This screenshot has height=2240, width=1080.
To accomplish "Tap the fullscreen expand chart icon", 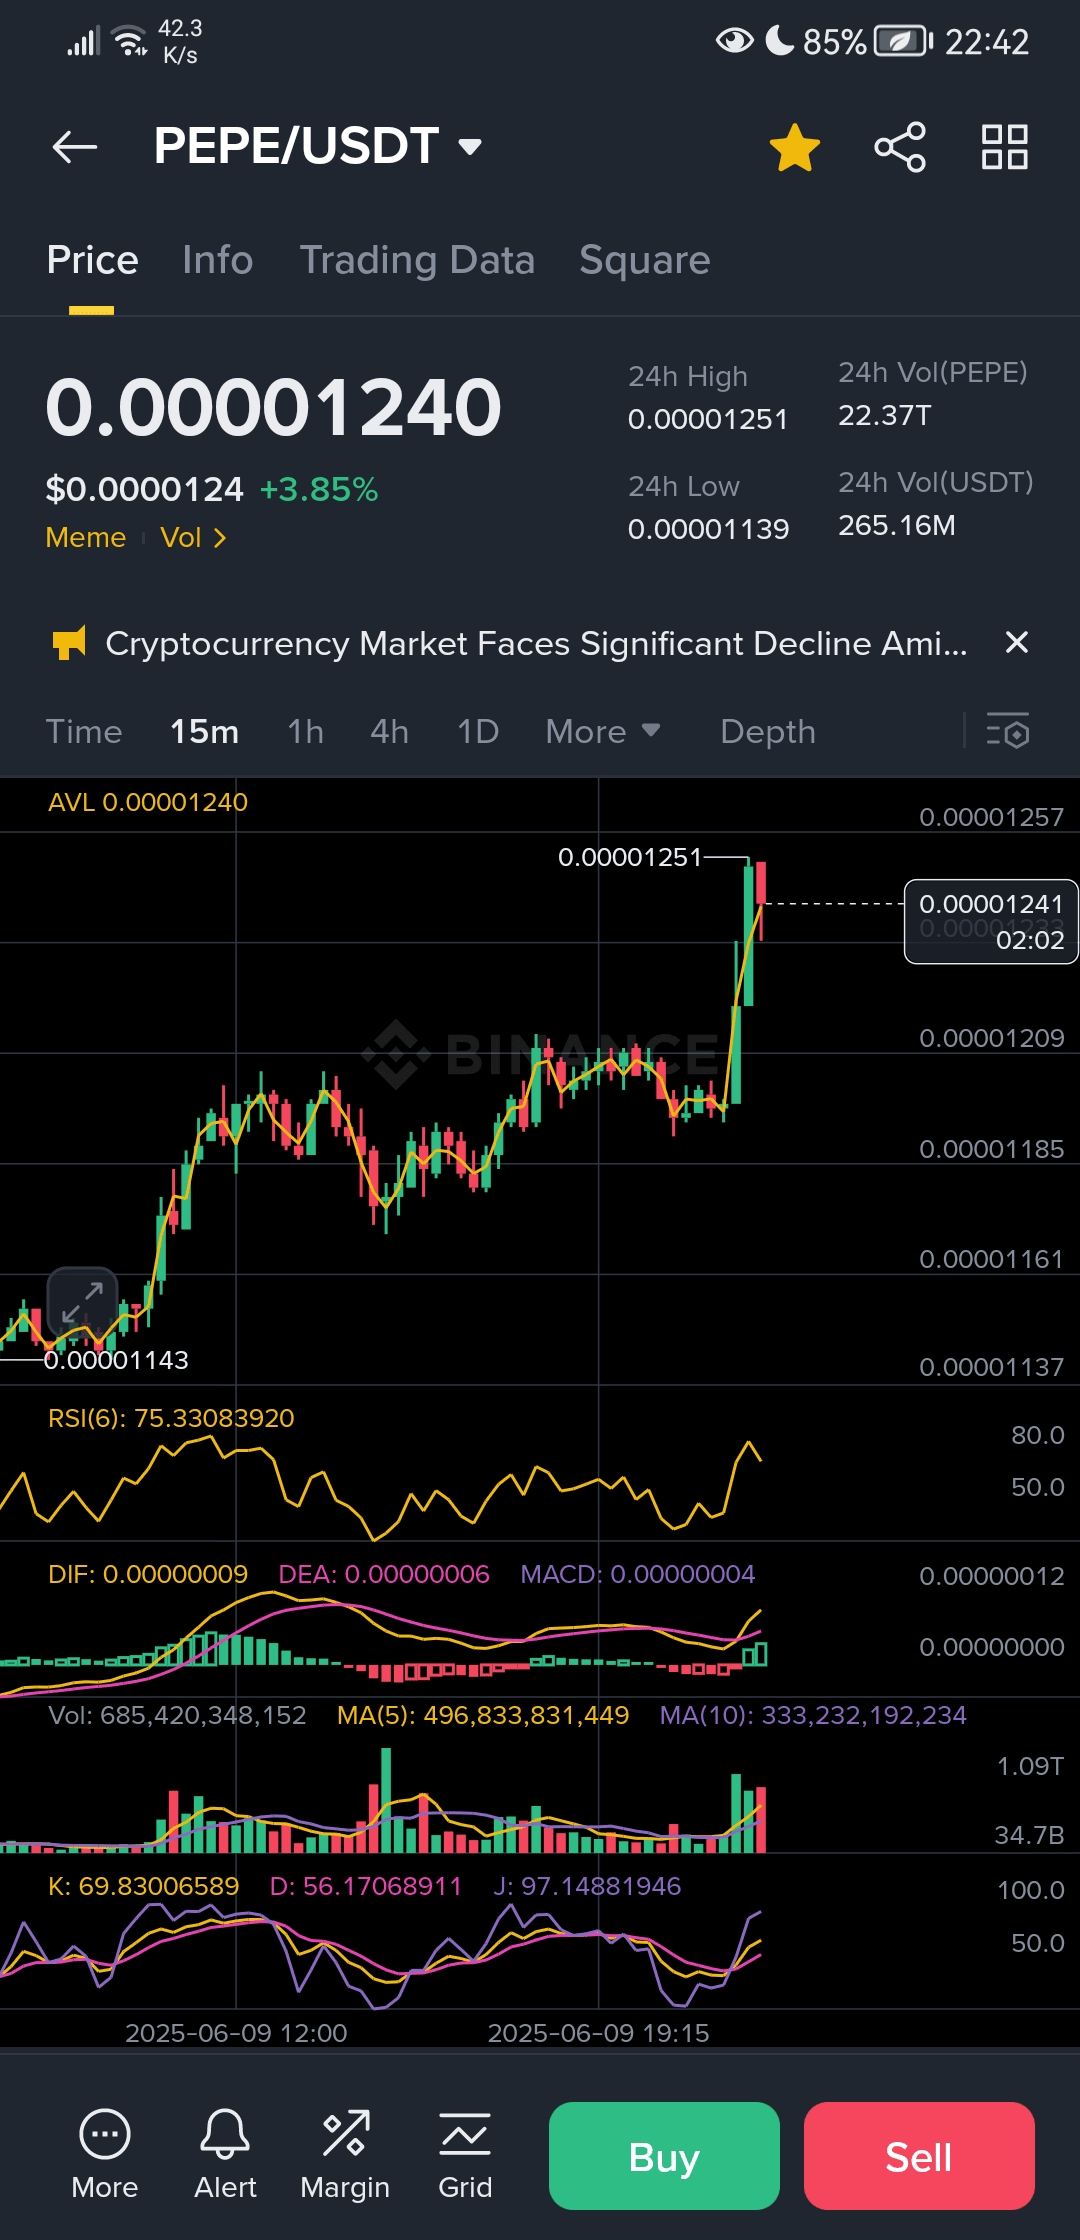I will [82, 1302].
